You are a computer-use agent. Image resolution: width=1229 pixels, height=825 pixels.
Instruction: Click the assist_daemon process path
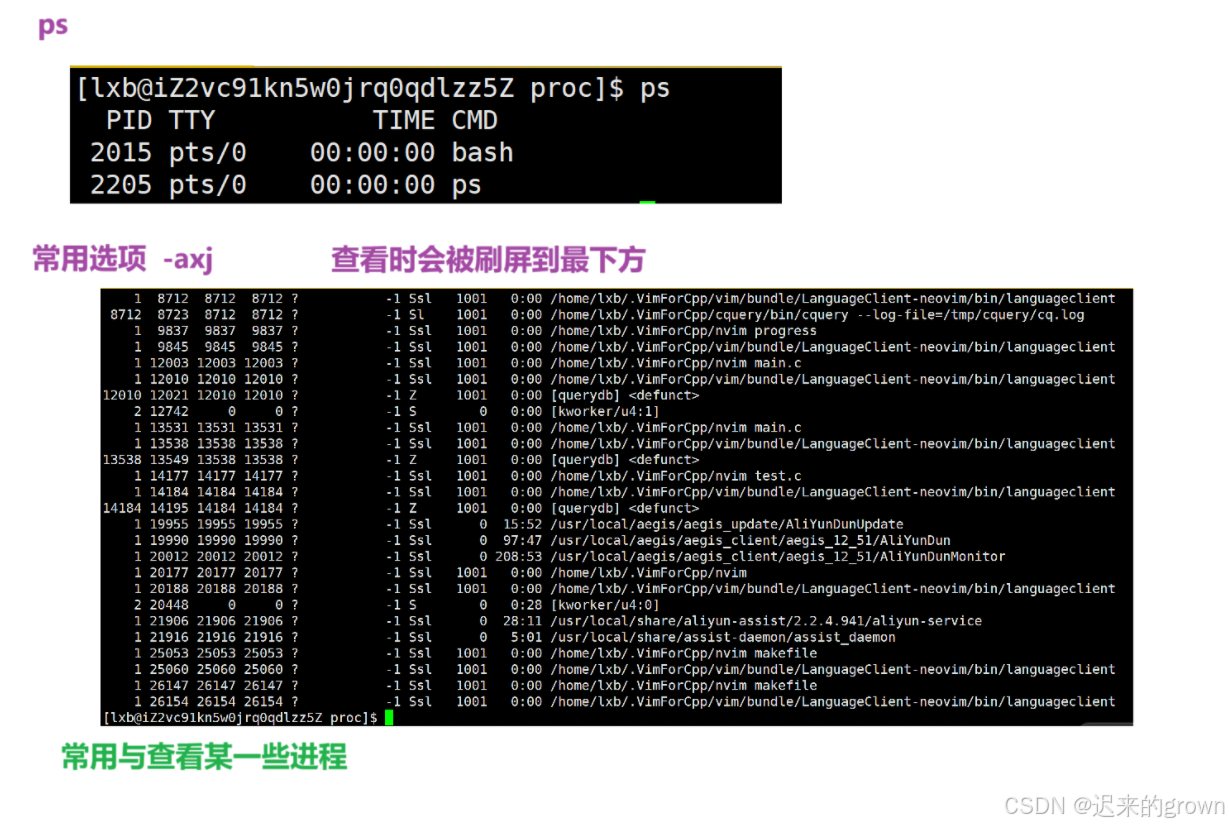point(723,637)
